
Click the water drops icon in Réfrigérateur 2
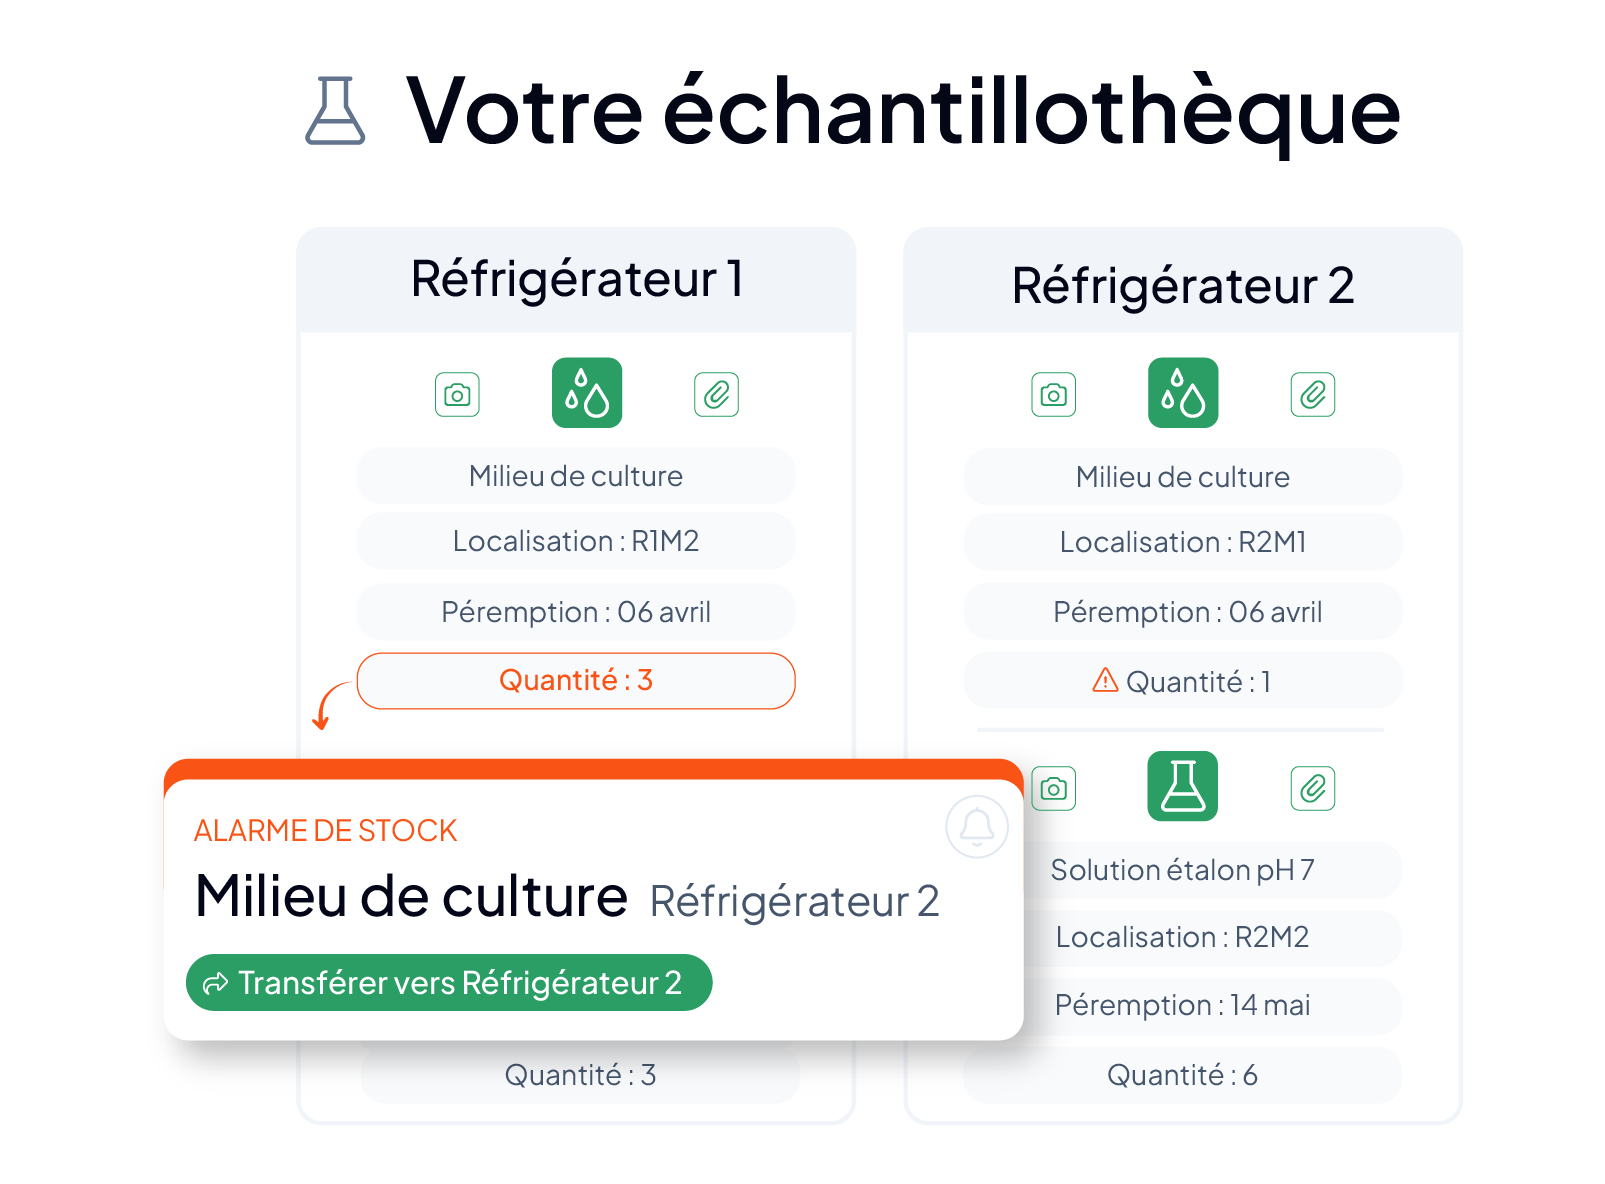[x=1183, y=393]
